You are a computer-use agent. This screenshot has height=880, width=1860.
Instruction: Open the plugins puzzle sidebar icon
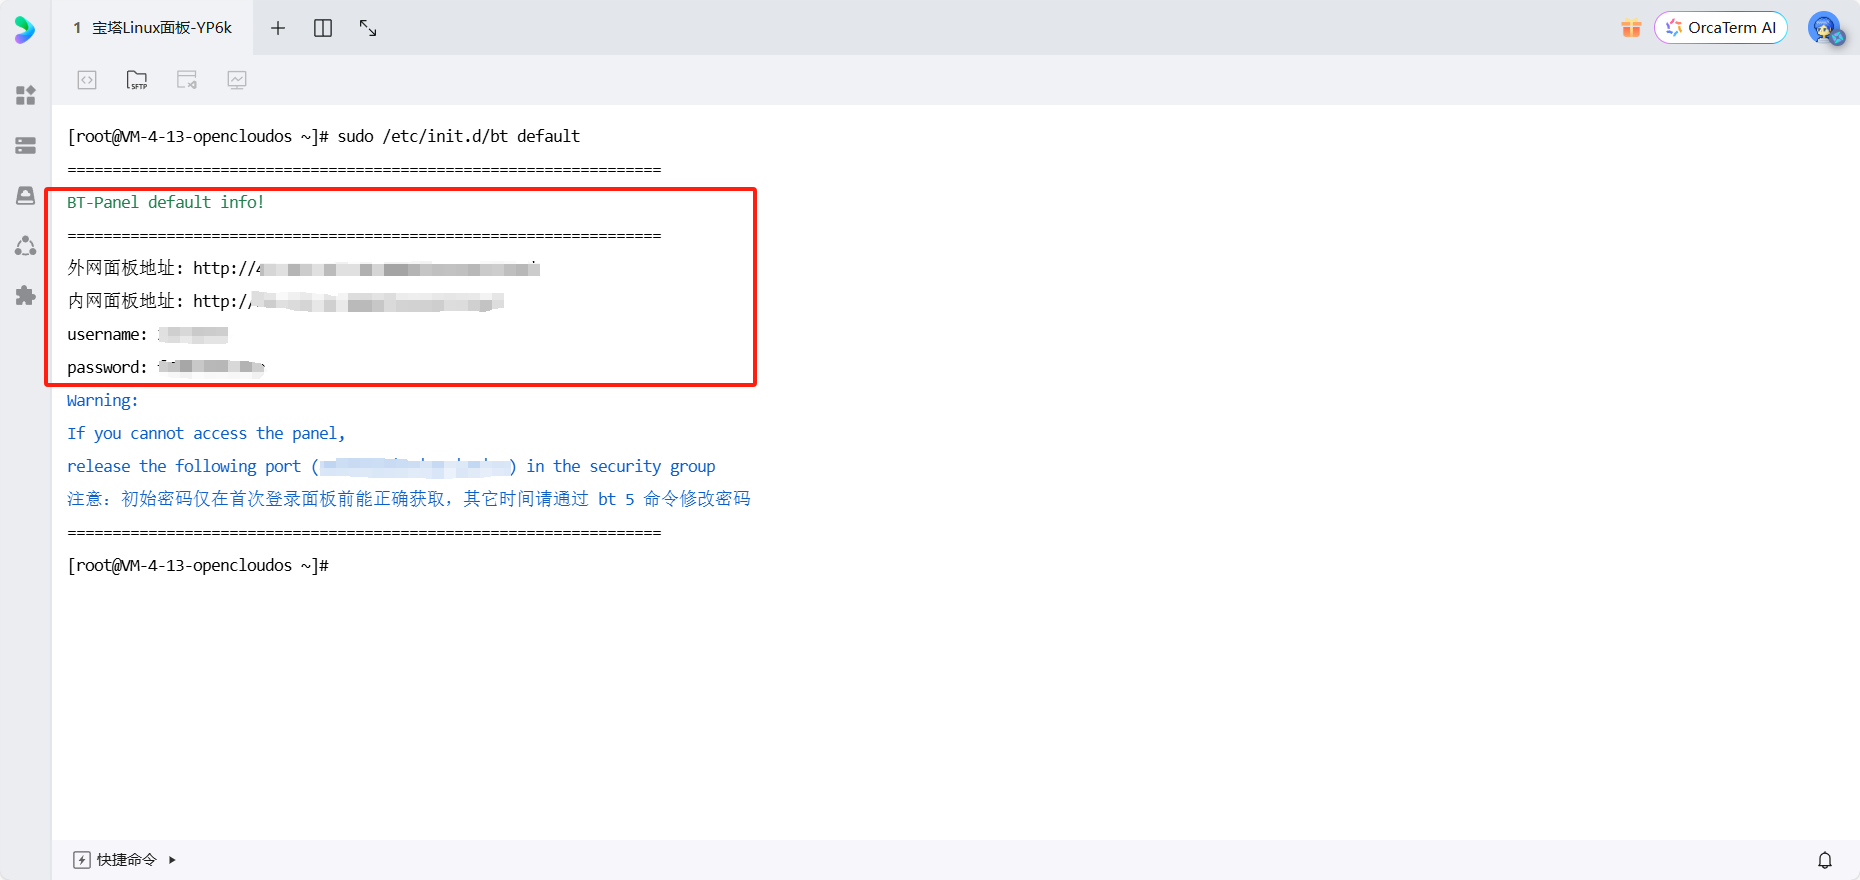26,296
